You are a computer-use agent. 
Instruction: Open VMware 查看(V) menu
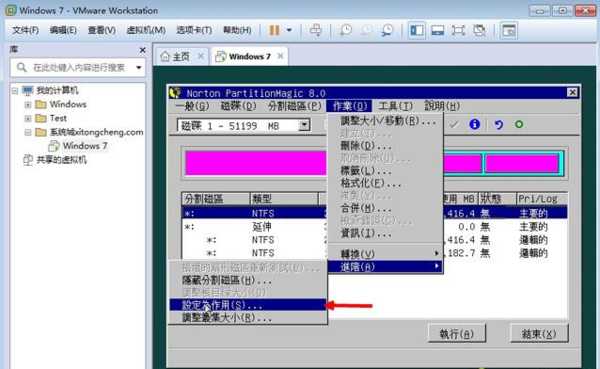point(101,30)
